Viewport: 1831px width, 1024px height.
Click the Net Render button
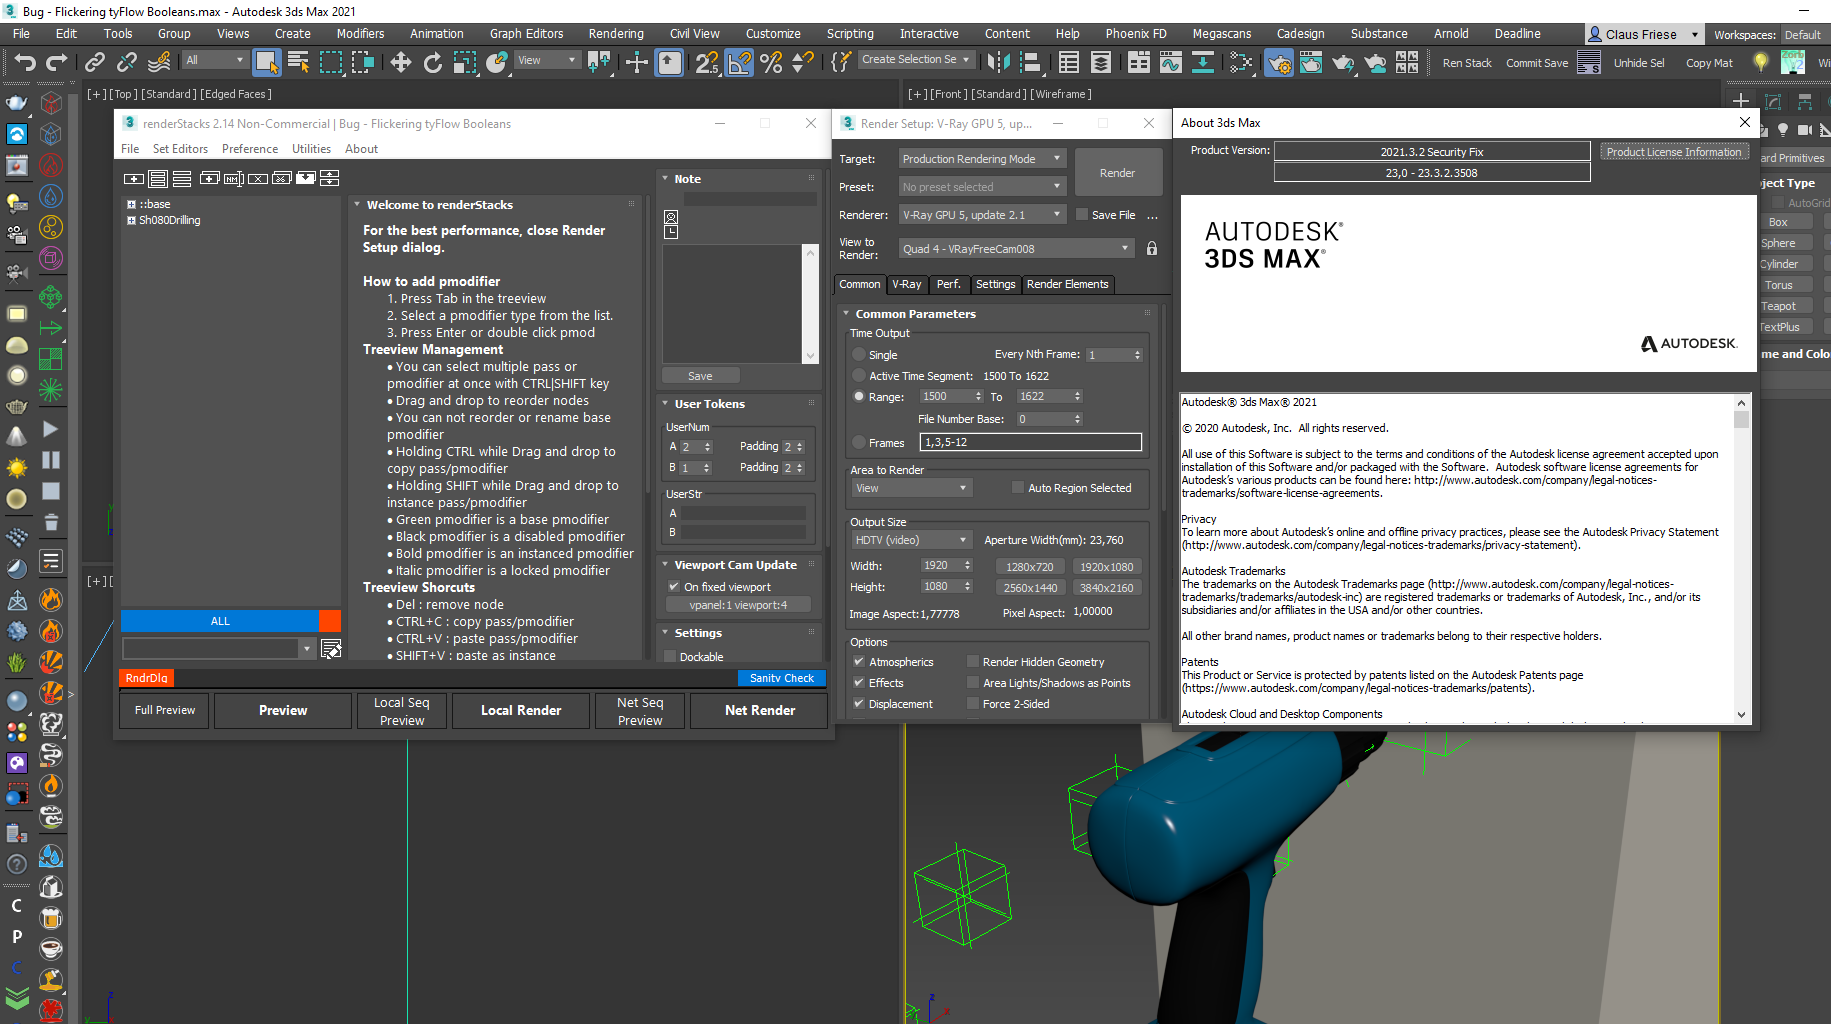(x=759, y=710)
